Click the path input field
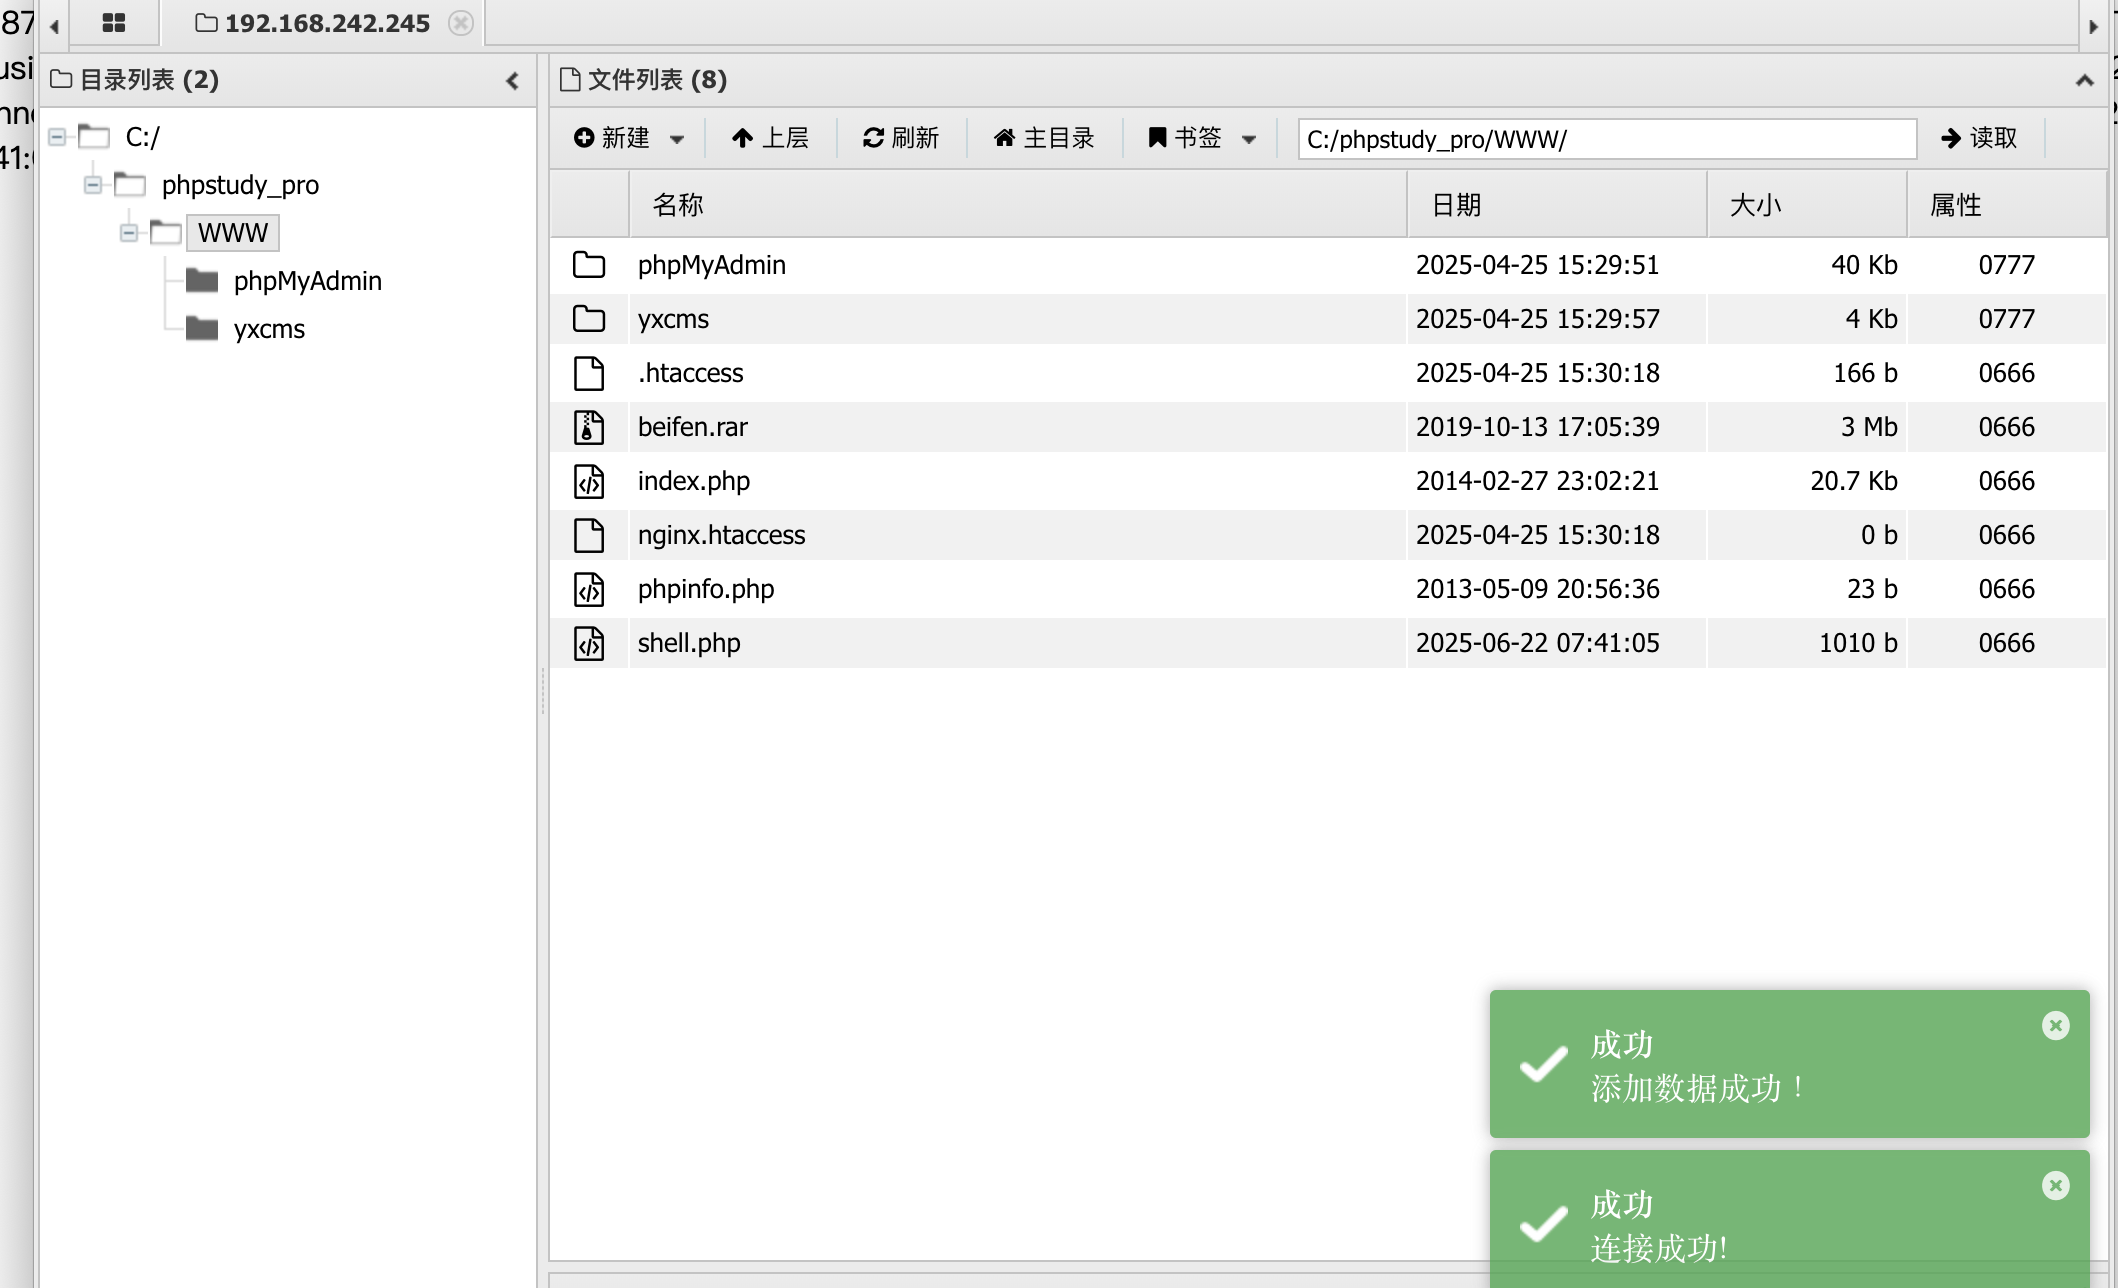 click(1606, 139)
